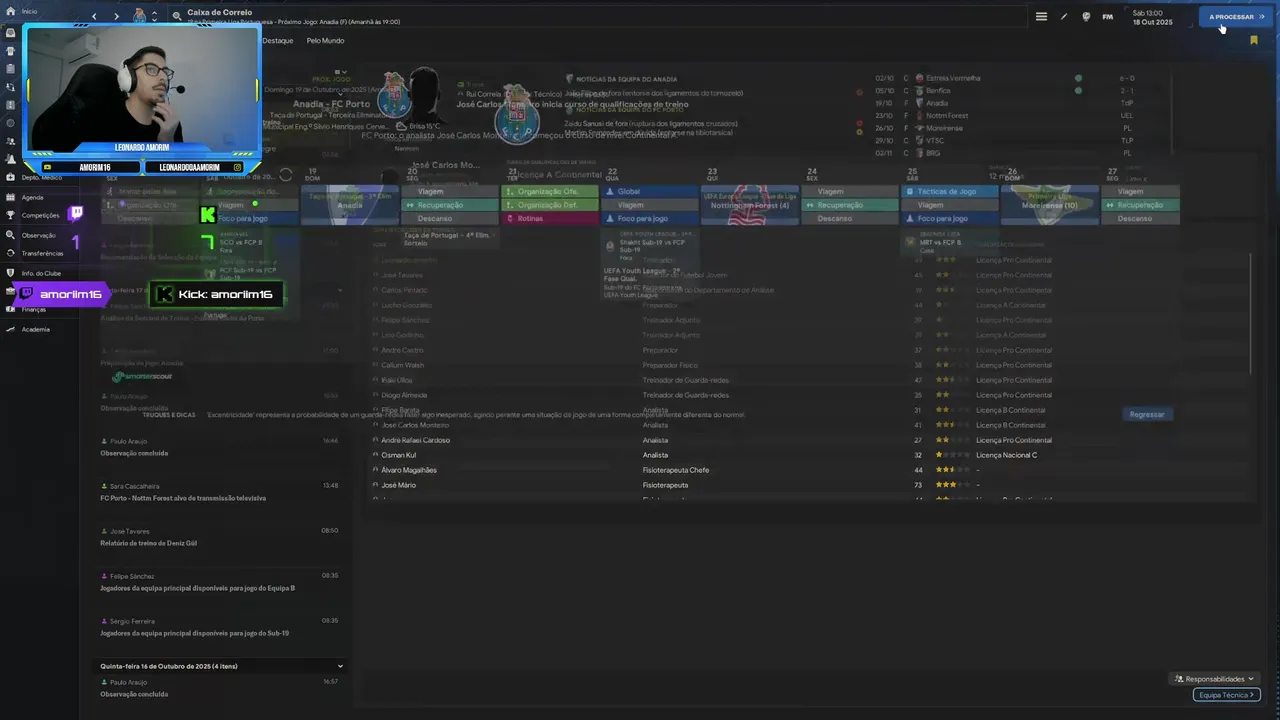1280x720 pixels.
Task: Open the hamburger menu in top bar
Action: click(1041, 16)
